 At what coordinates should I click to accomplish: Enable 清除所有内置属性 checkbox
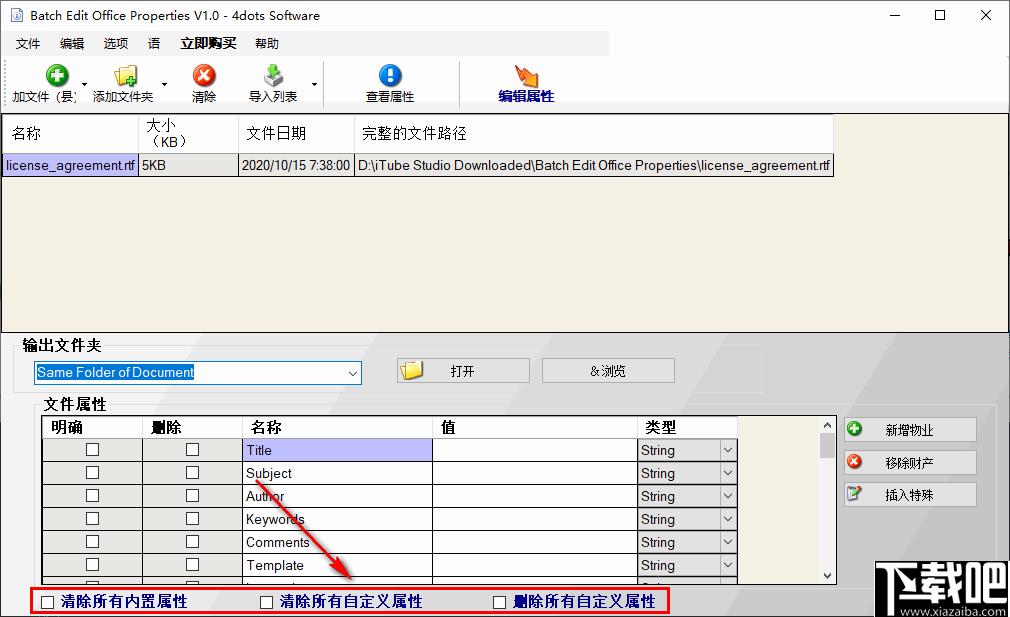click(48, 602)
